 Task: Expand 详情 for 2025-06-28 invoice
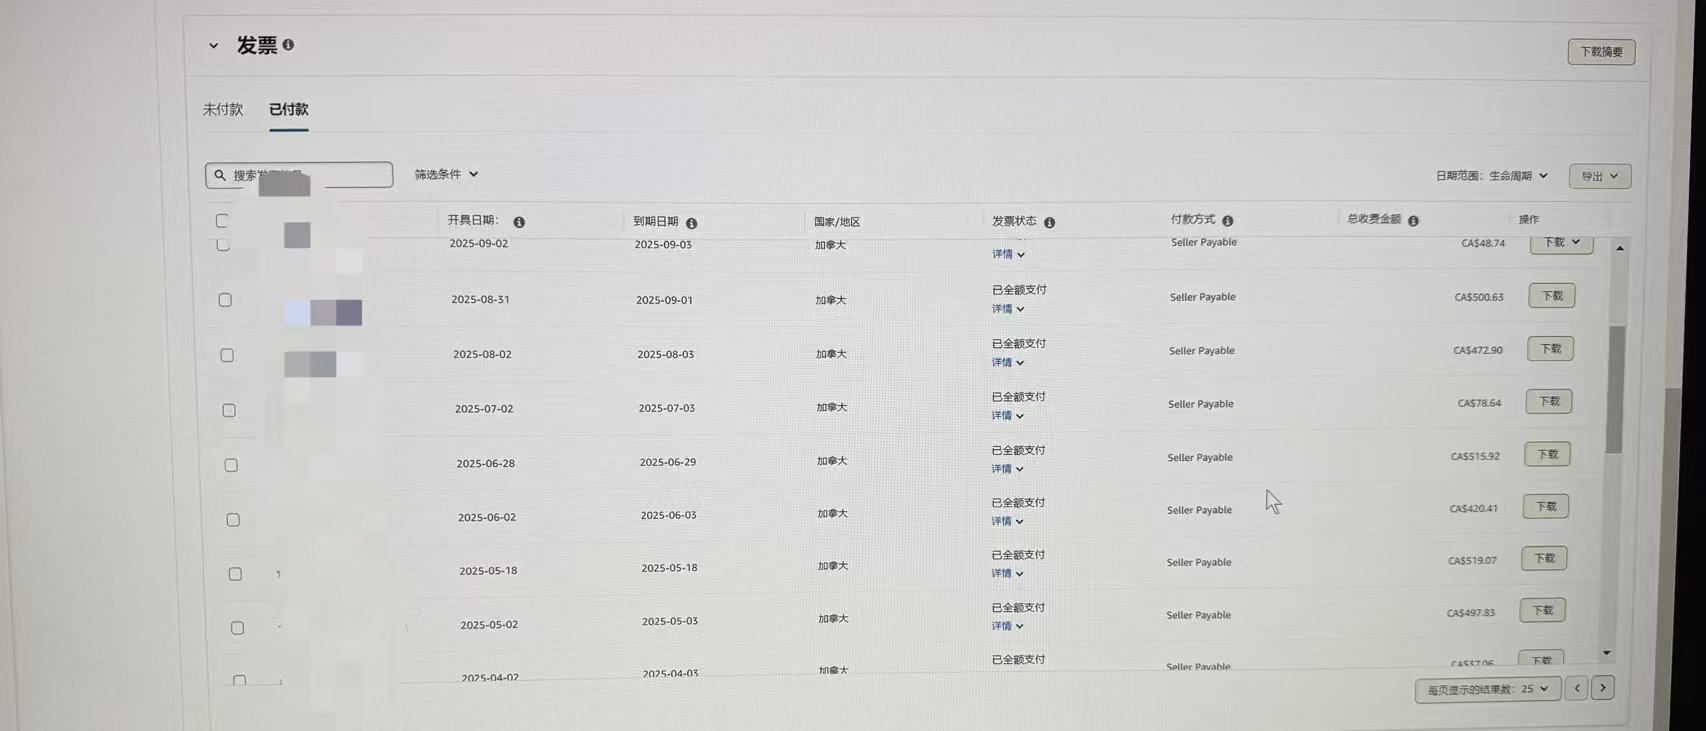point(1008,468)
